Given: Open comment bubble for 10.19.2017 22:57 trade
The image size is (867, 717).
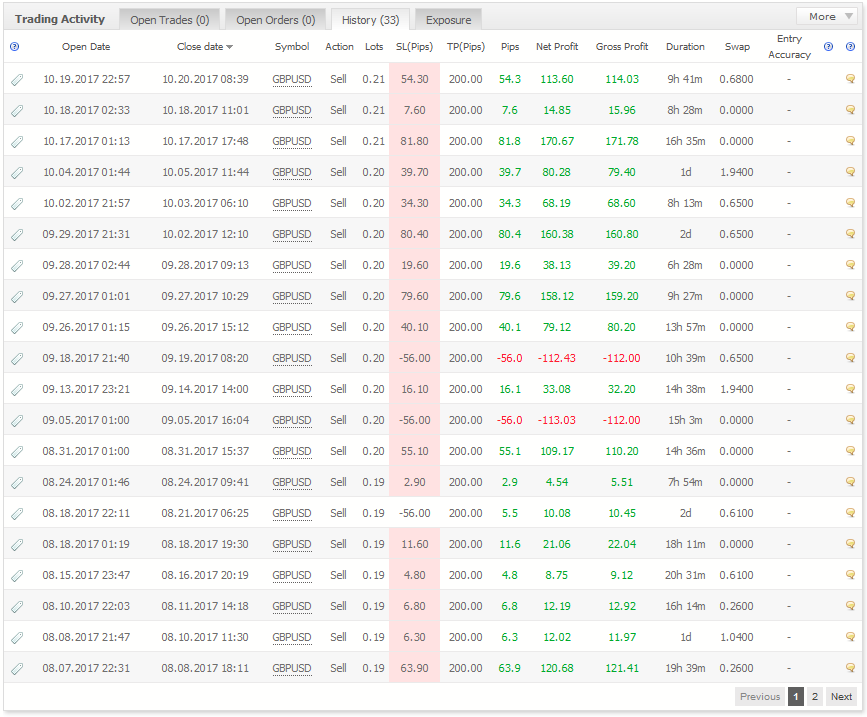Looking at the screenshot, I should [850, 79].
